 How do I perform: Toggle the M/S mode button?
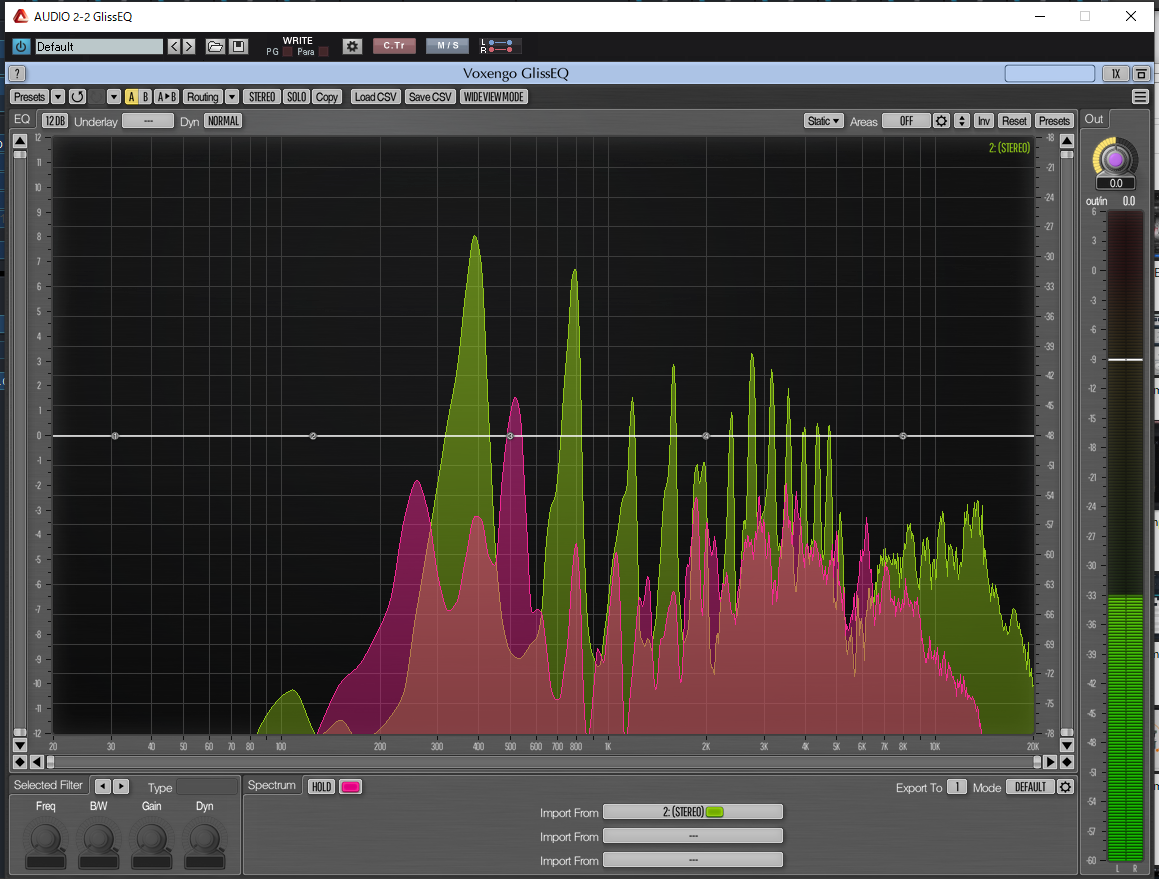point(447,46)
